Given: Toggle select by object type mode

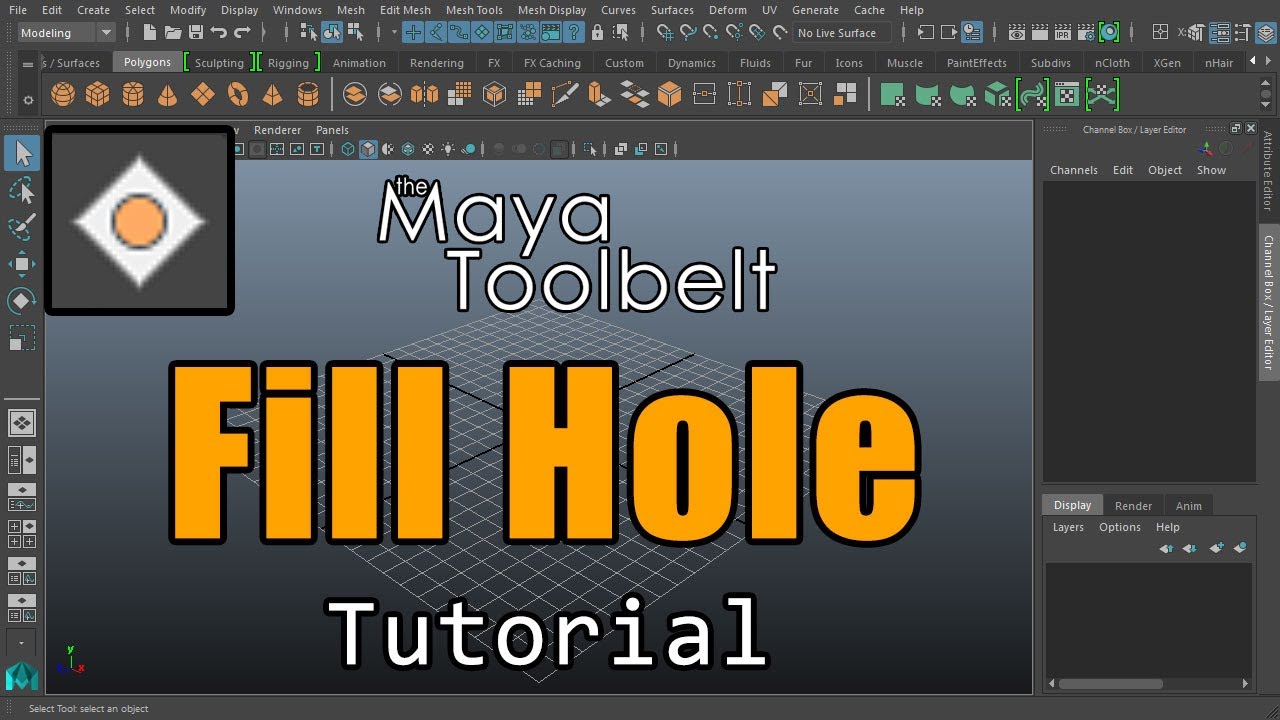Looking at the screenshot, I should point(332,33).
